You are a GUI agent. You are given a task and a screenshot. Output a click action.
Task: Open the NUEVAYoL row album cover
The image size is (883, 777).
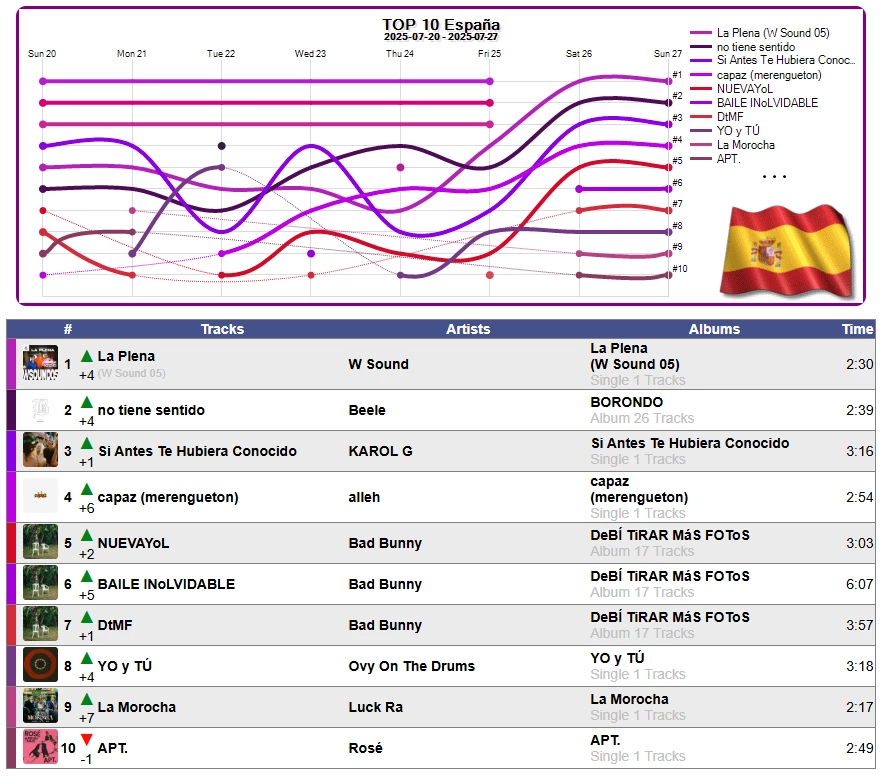point(40,542)
